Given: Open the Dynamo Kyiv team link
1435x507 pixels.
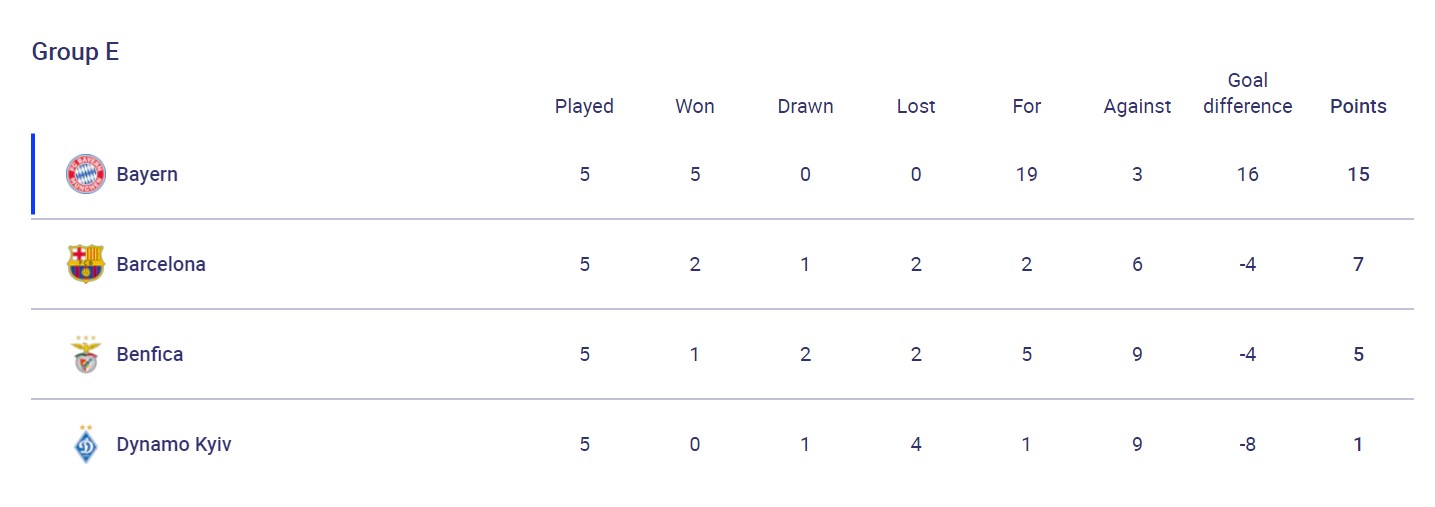Looking at the screenshot, I should [174, 444].
